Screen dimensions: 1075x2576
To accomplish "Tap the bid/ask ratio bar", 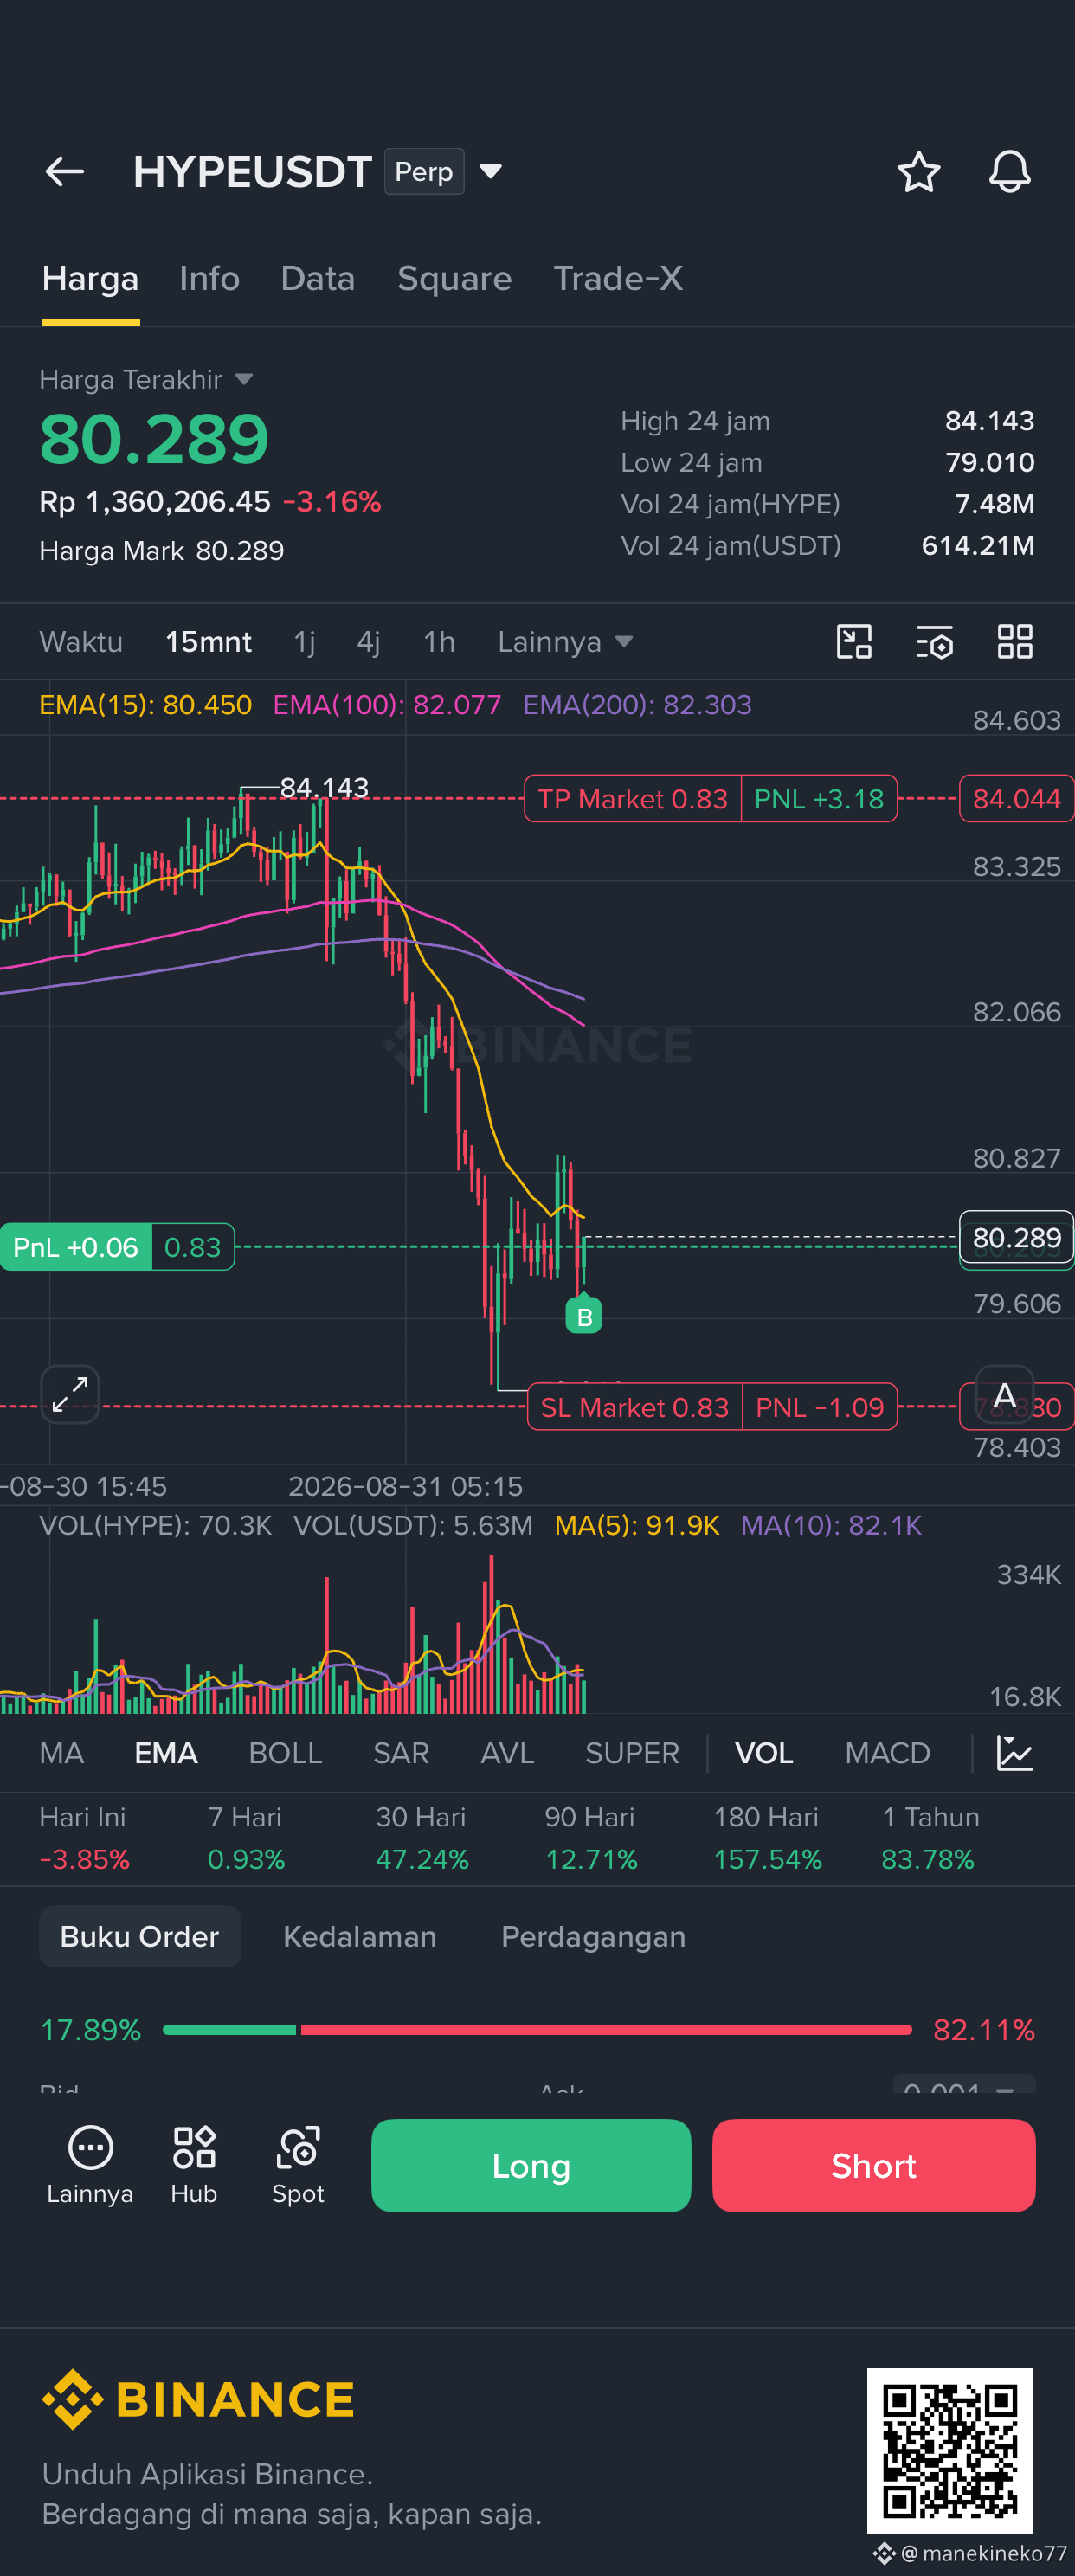I will [x=537, y=2030].
